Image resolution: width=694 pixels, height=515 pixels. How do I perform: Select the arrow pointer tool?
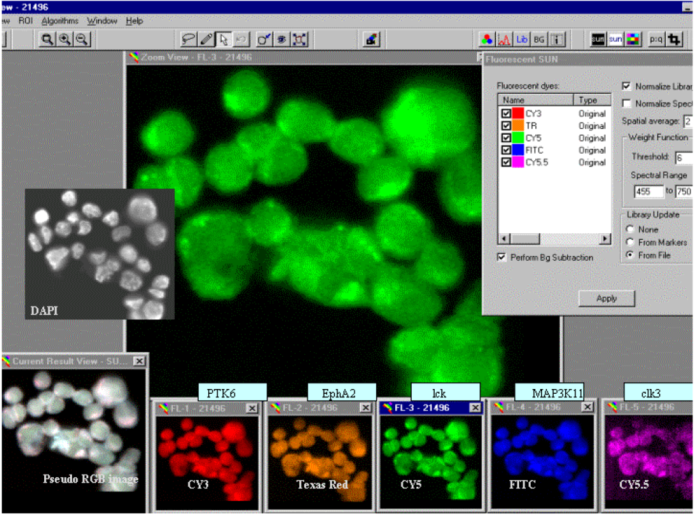(224, 39)
